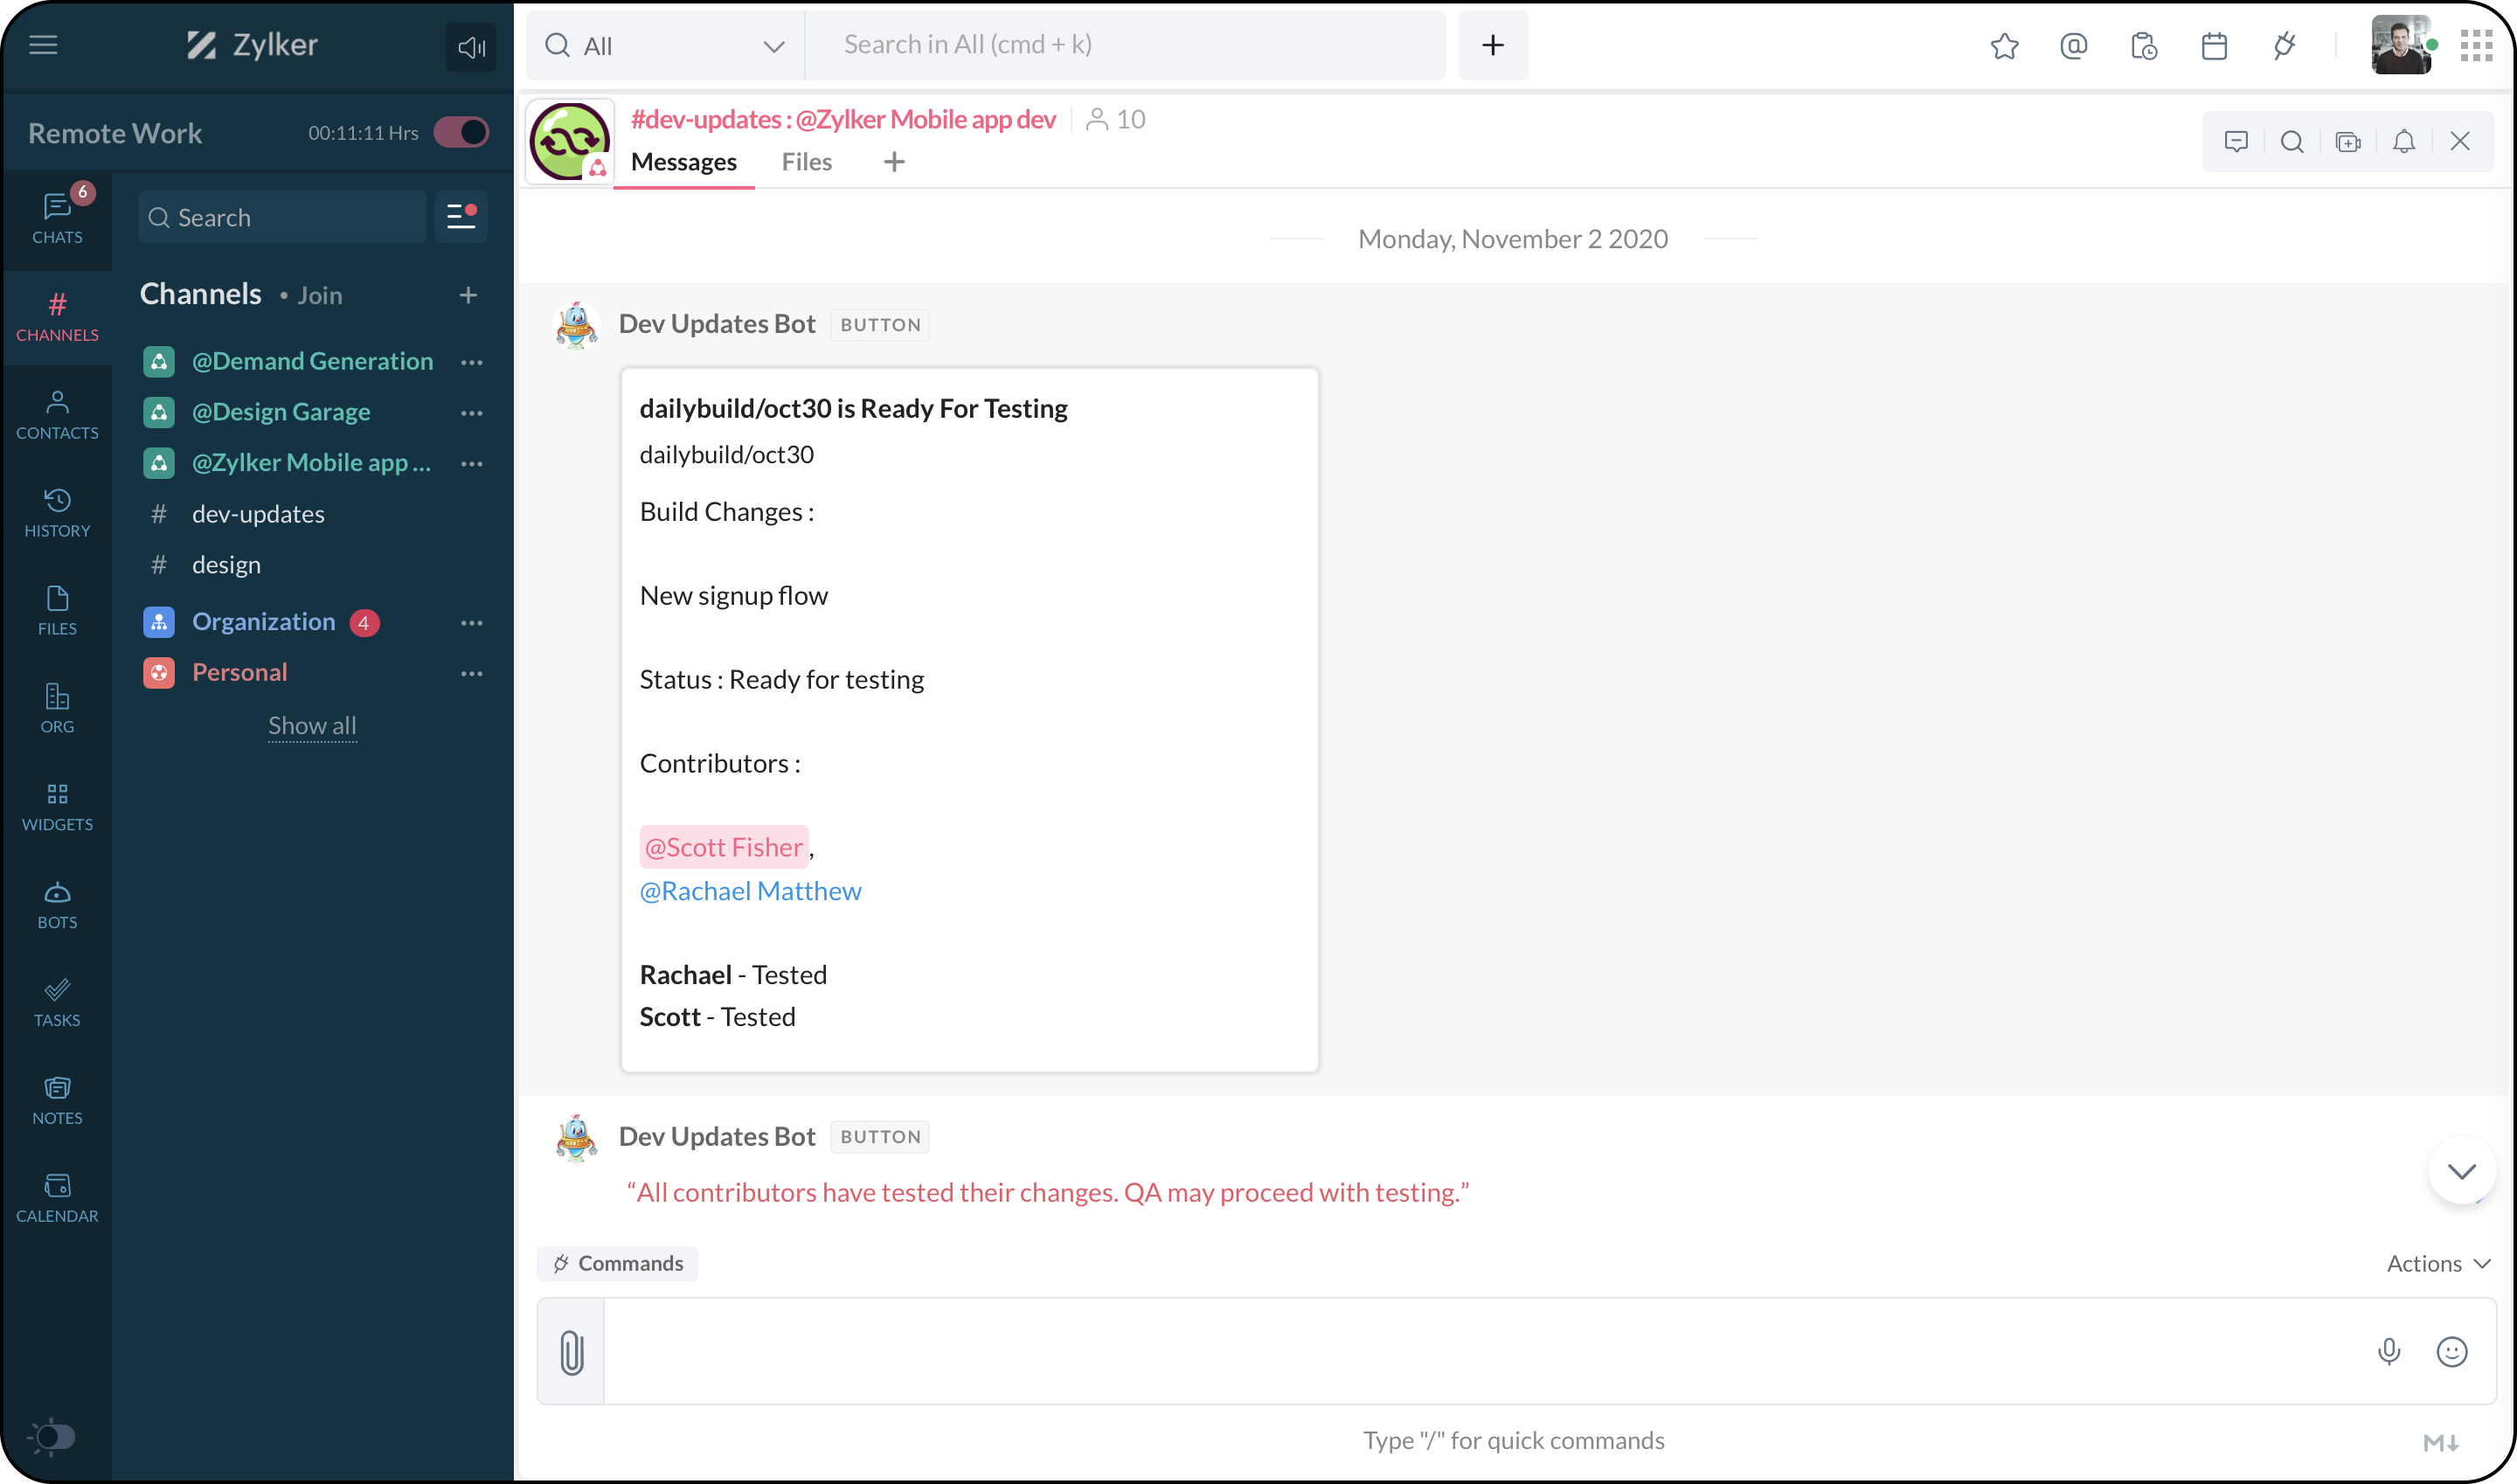Switch to the Files tab
The image size is (2517, 1484).
click(x=806, y=162)
